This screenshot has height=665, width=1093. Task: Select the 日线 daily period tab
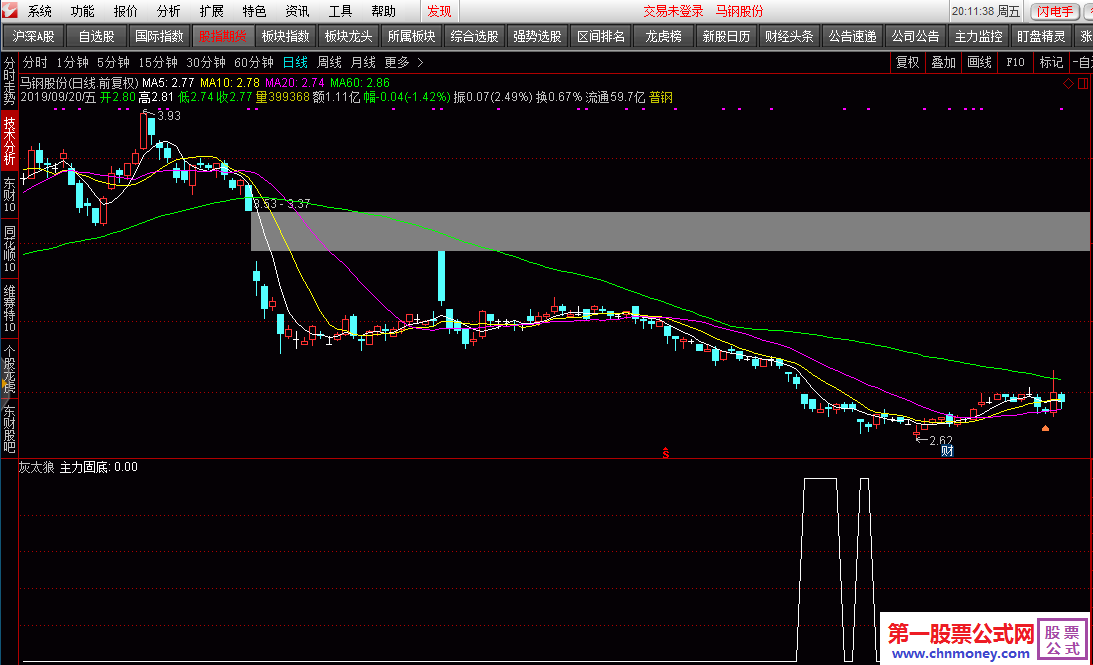pyautogui.click(x=295, y=62)
